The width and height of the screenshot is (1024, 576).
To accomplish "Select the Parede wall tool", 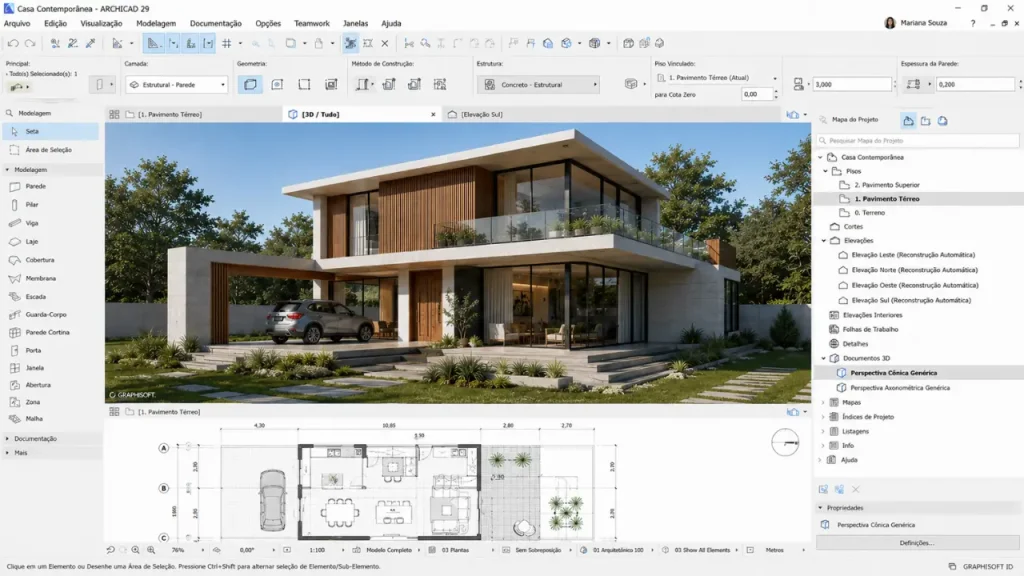I will tap(36, 186).
